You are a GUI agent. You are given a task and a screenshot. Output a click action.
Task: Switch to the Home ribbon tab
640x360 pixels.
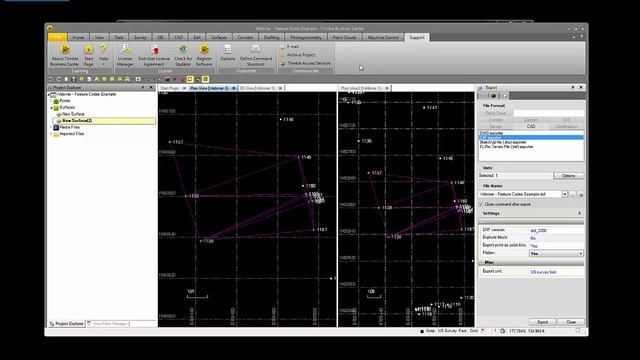tap(78, 37)
